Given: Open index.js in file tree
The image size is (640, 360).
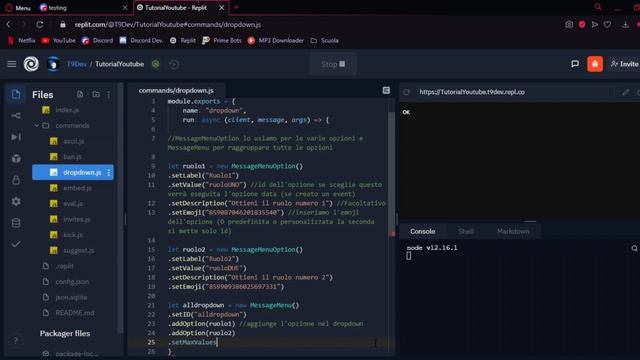Looking at the screenshot, I should pyautogui.click(x=67, y=110).
